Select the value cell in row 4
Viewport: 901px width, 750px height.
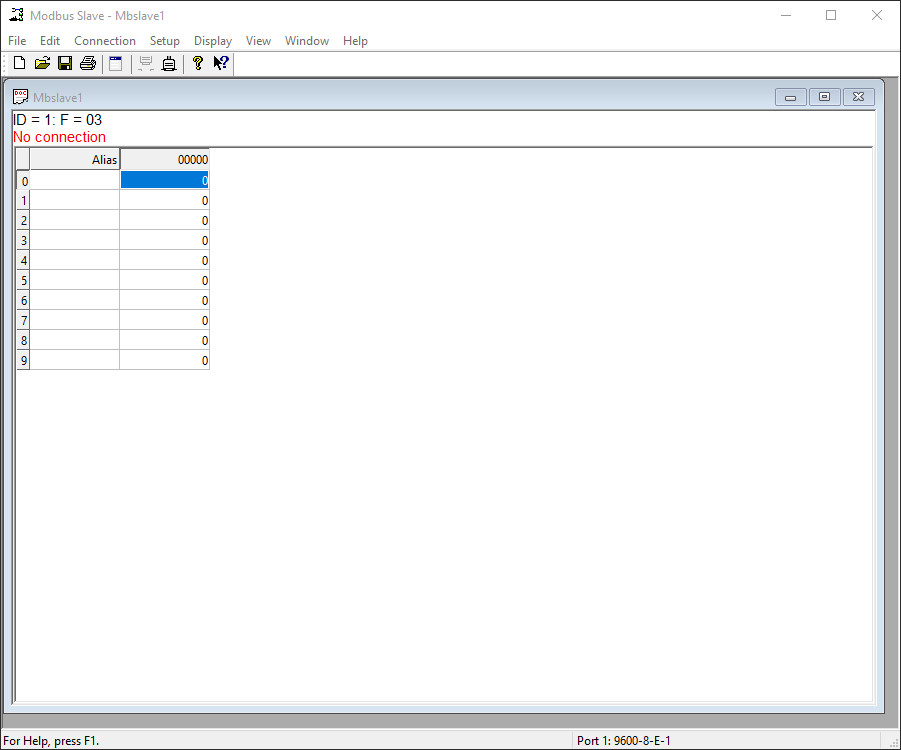pyautogui.click(x=164, y=260)
